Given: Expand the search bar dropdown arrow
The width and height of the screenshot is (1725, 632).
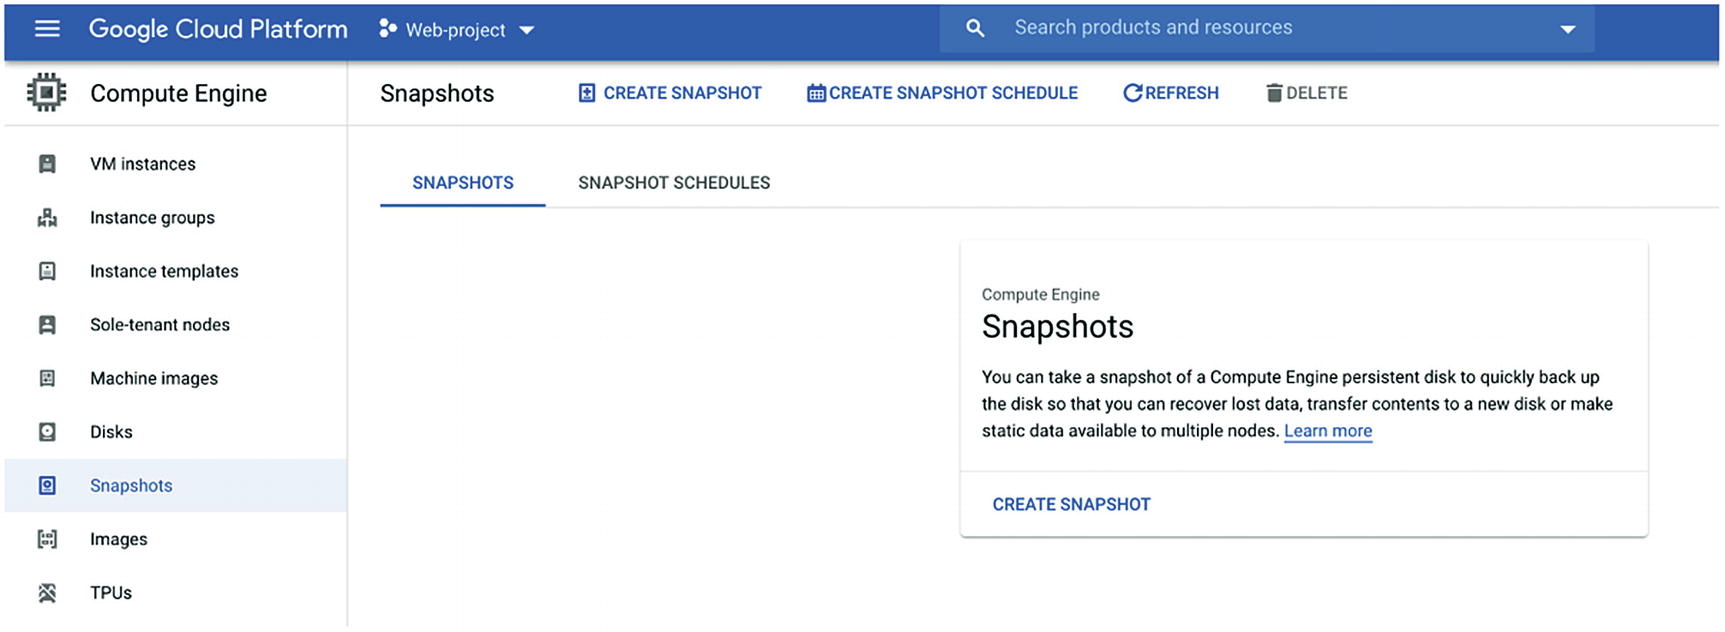Looking at the screenshot, I should click(1567, 29).
